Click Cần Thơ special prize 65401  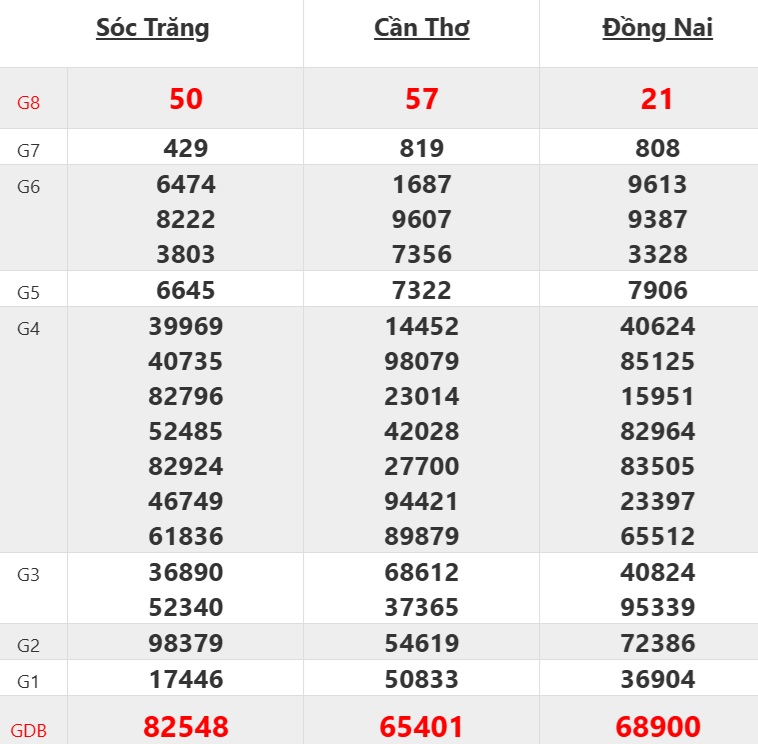[x=421, y=727]
